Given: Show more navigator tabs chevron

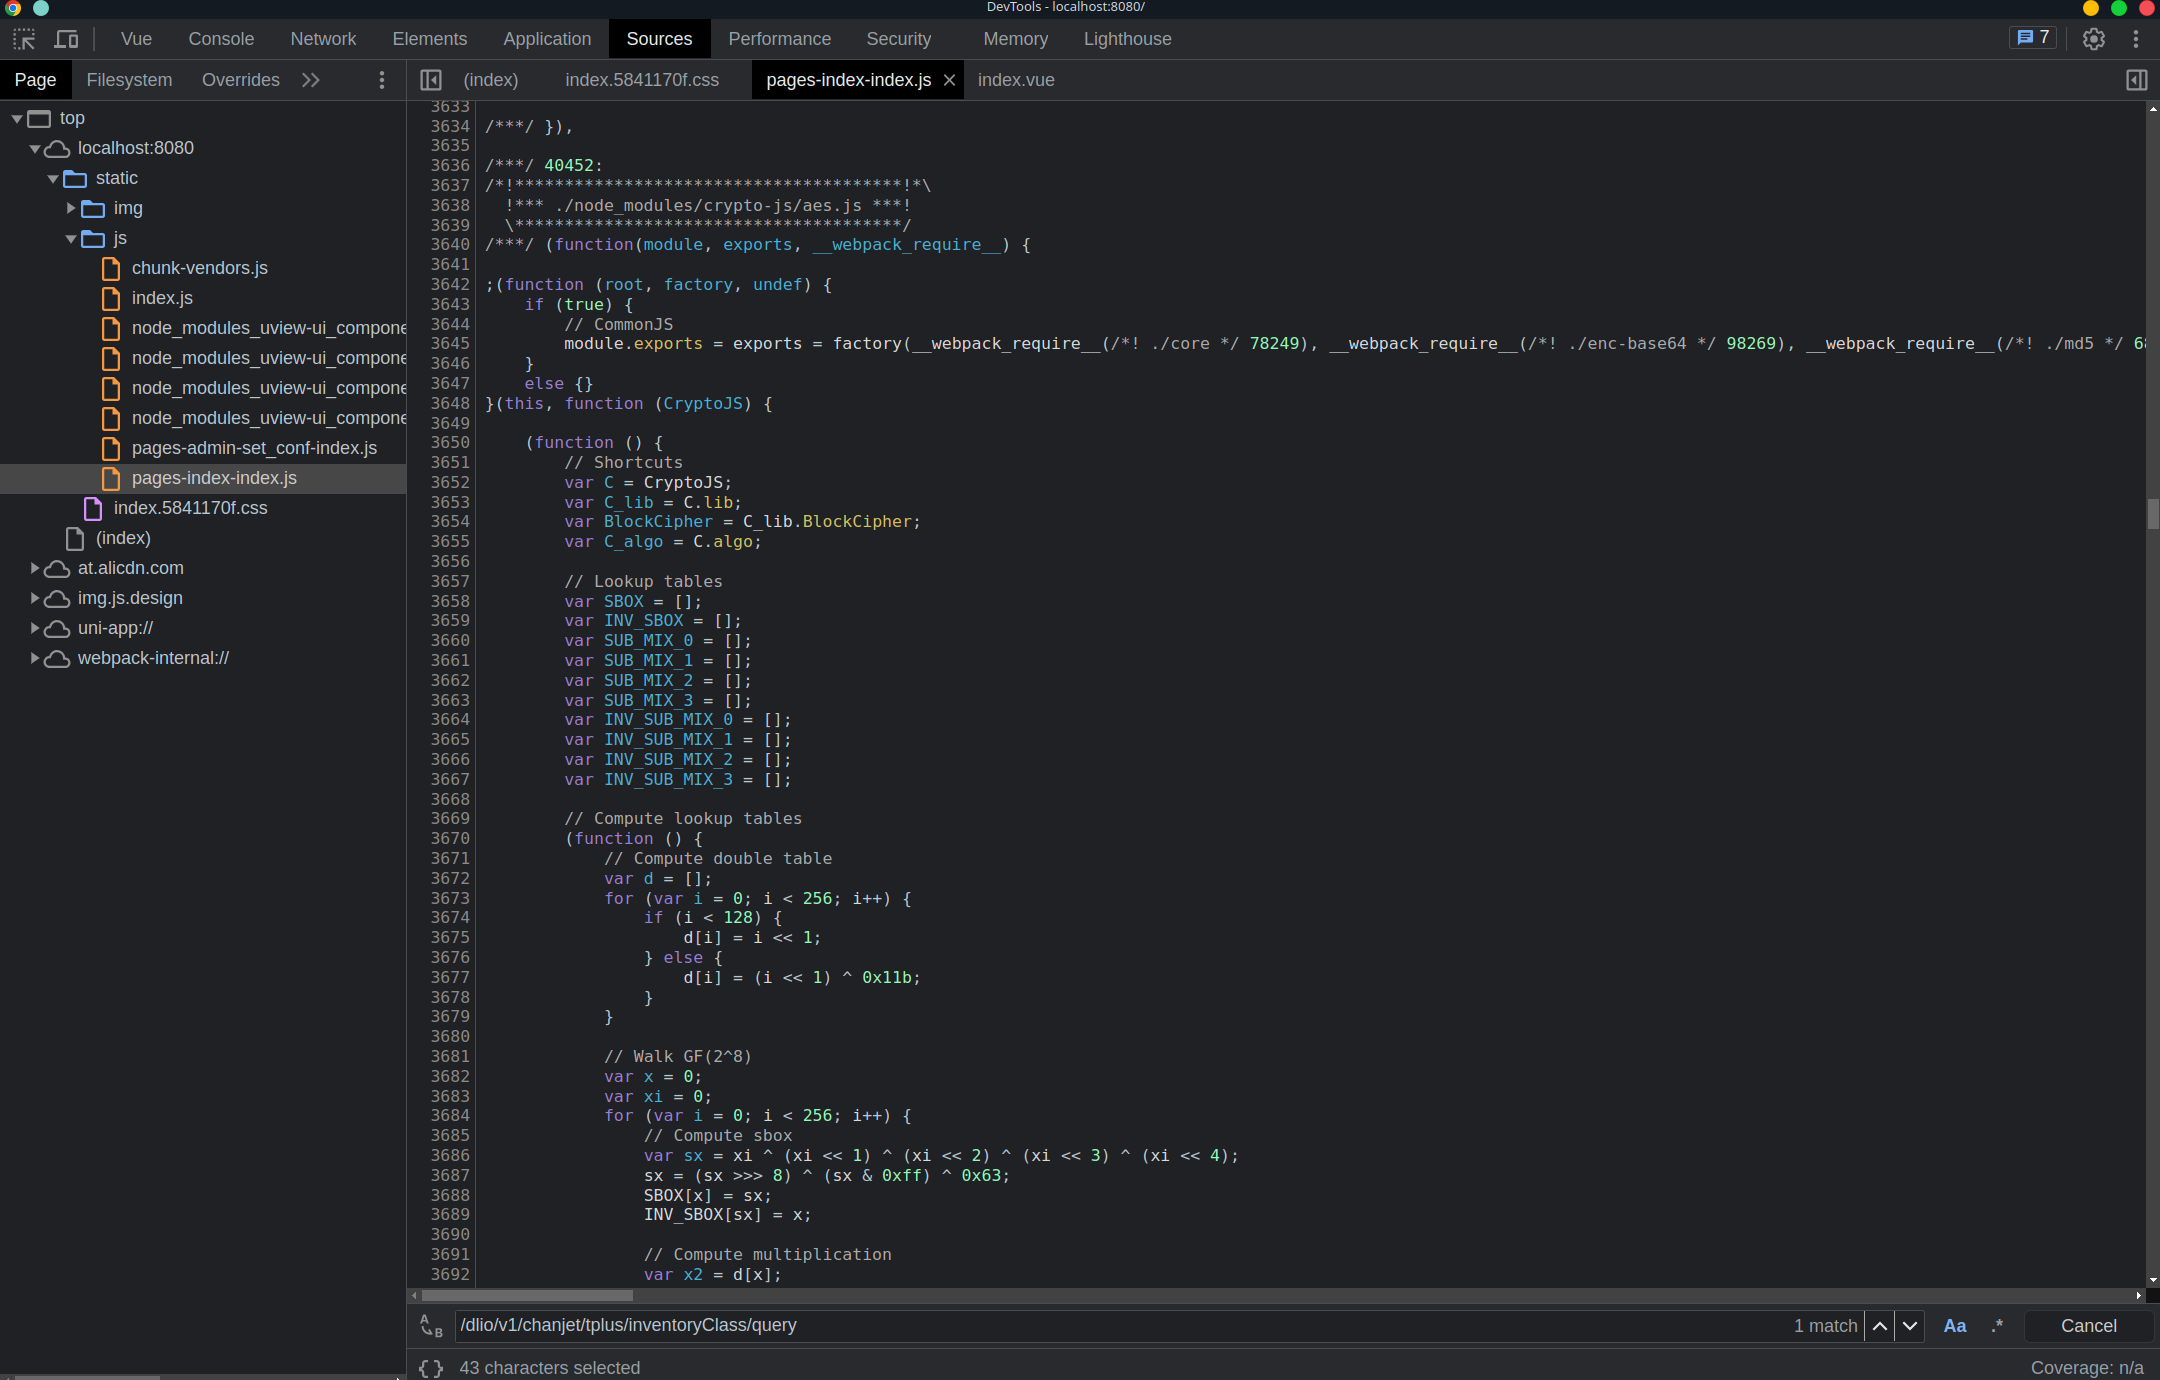Looking at the screenshot, I should (x=311, y=80).
